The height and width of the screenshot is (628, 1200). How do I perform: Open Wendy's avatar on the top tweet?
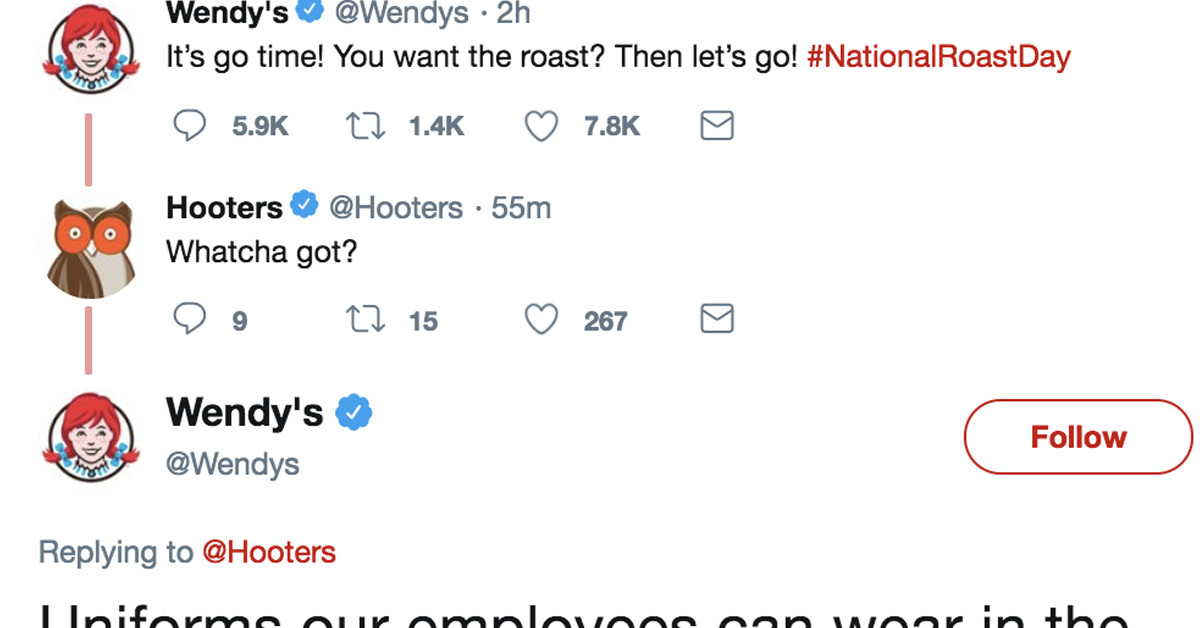(x=90, y=50)
